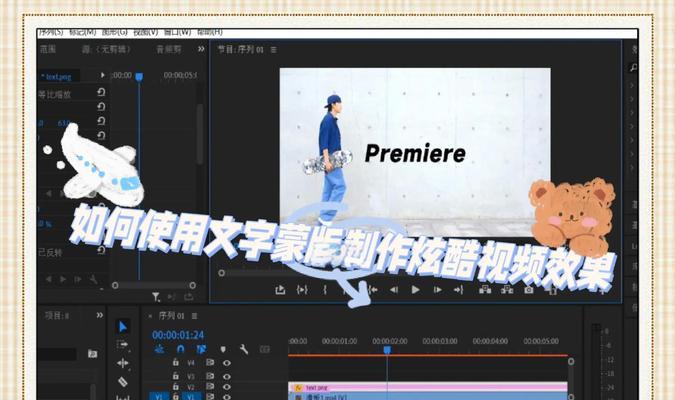
Task: Toggle V2 track output eye
Action: [x=226, y=387]
